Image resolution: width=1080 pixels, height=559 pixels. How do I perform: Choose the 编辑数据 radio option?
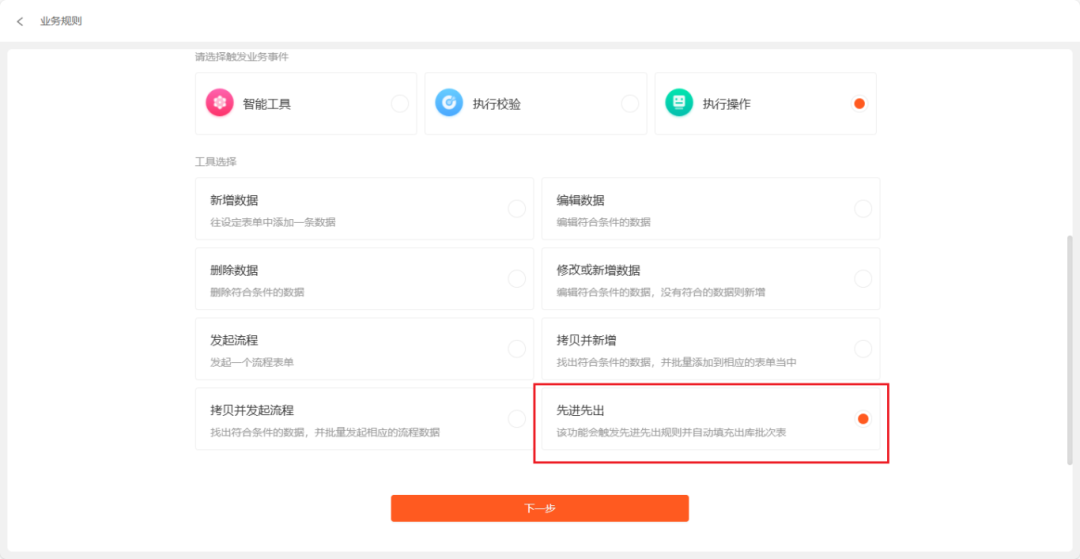[x=863, y=209]
